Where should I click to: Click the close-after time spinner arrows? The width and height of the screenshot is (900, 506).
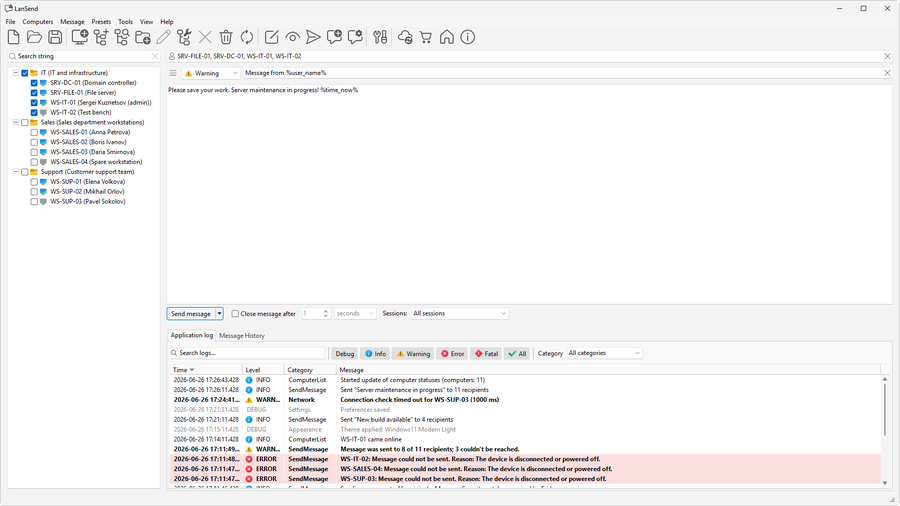coord(325,314)
